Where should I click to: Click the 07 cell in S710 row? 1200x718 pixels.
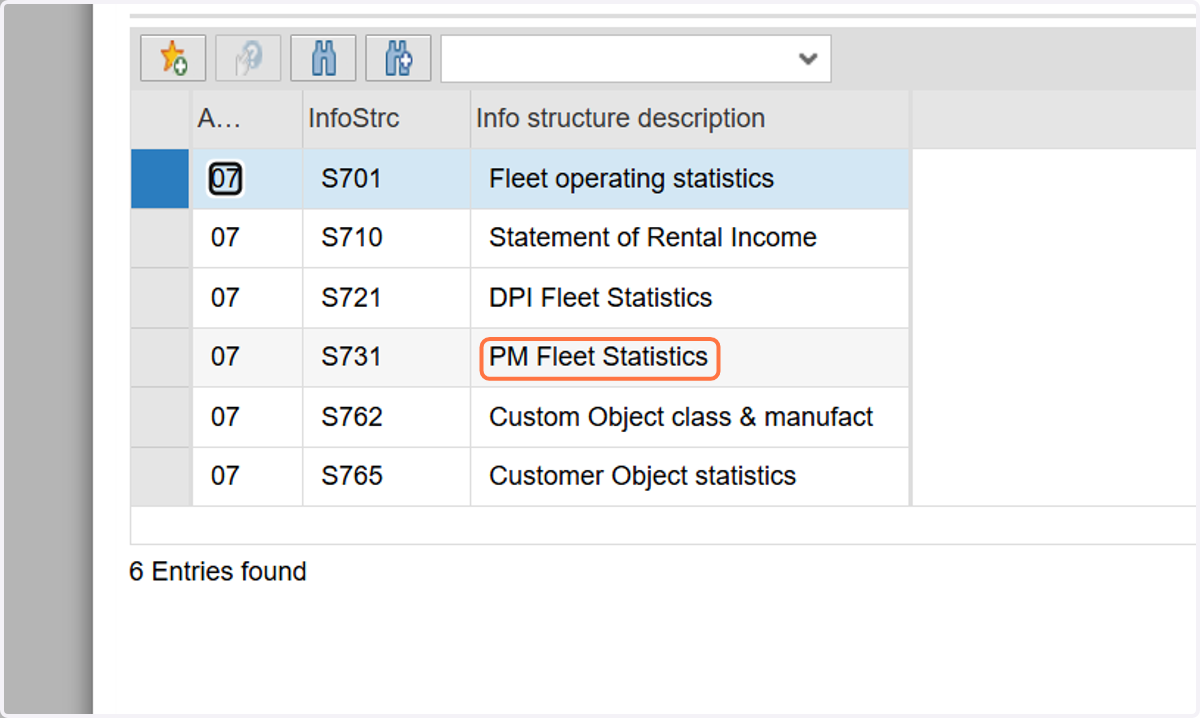tap(246, 238)
